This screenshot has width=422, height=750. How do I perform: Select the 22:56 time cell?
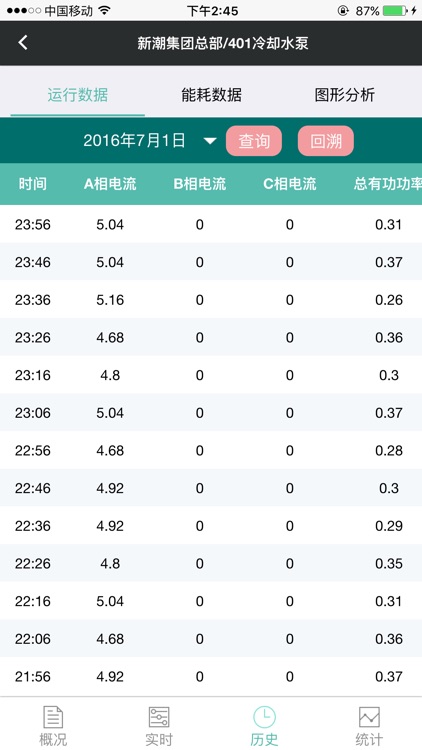tap(33, 451)
